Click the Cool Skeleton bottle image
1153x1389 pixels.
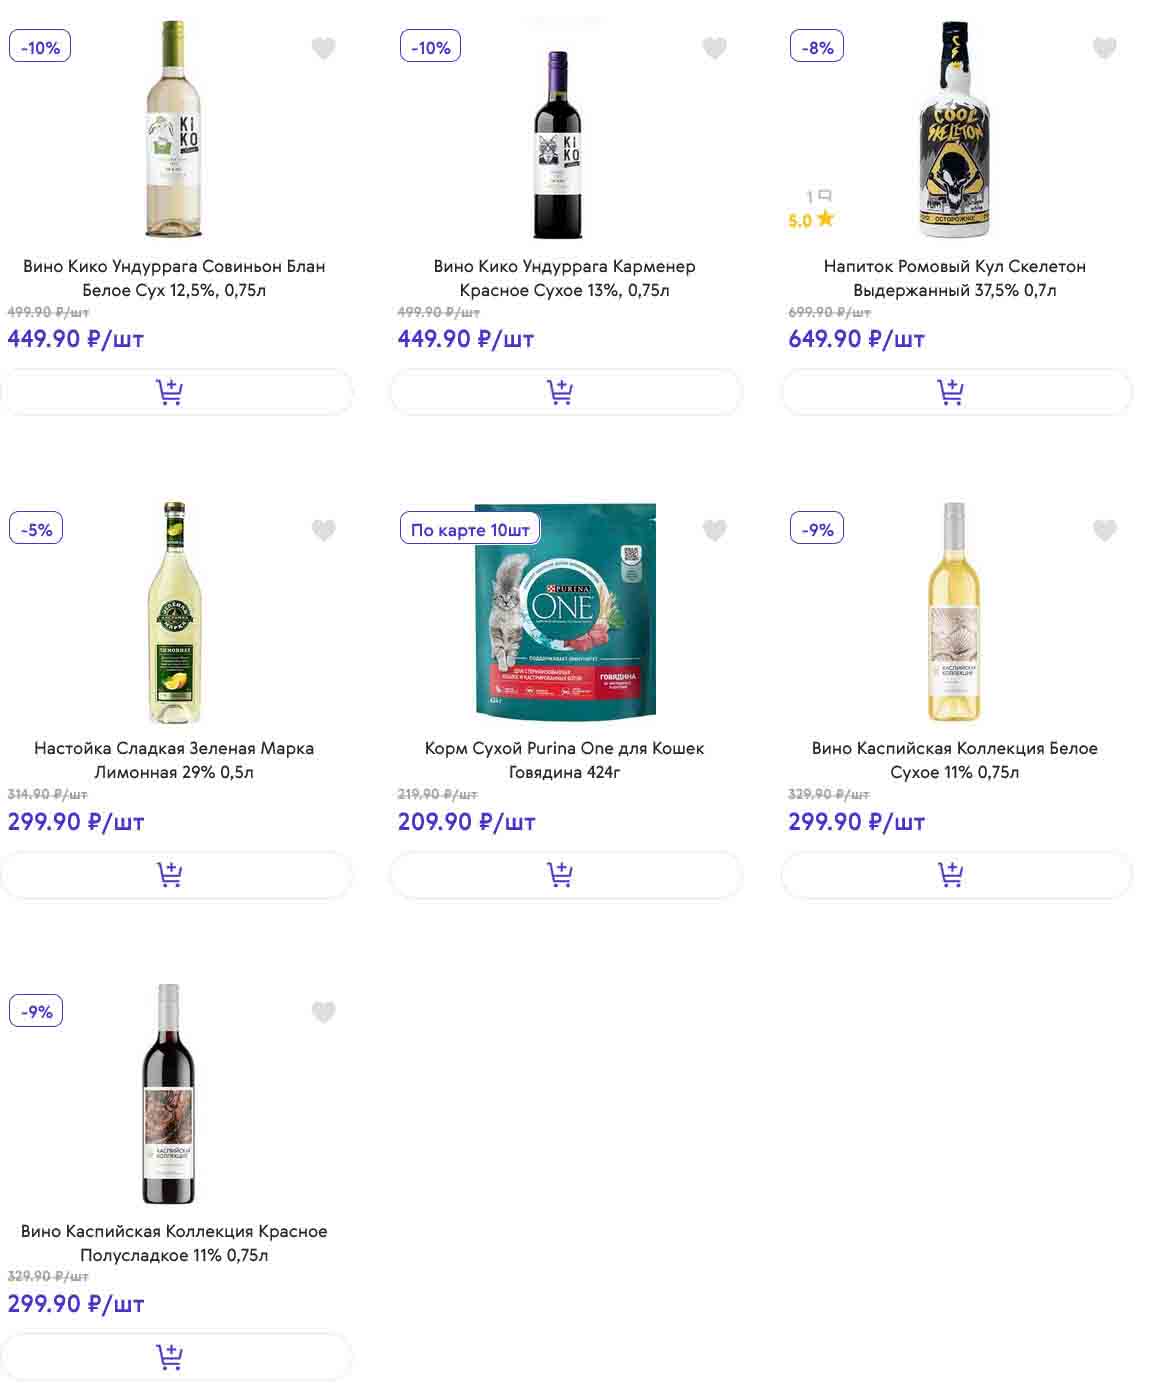click(954, 130)
